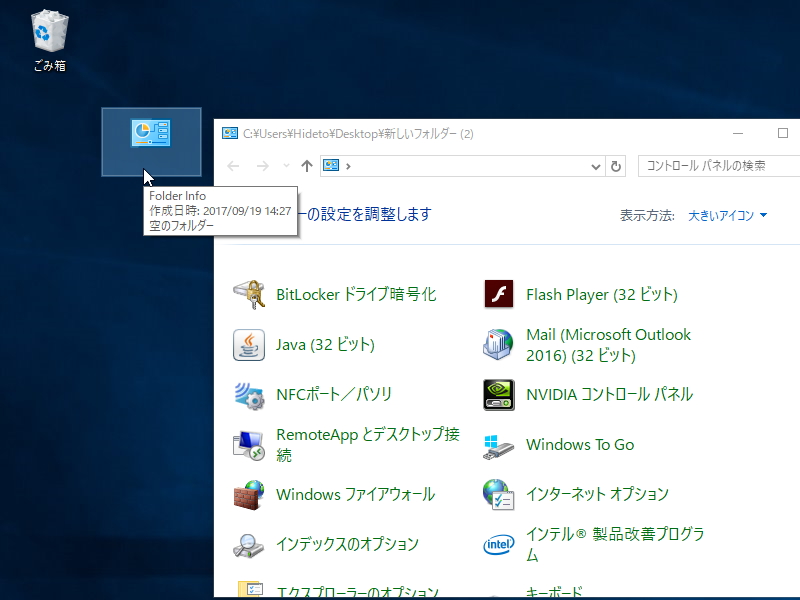Go up one level with the up arrow
This screenshot has width=800, height=600.
click(307, 166)
